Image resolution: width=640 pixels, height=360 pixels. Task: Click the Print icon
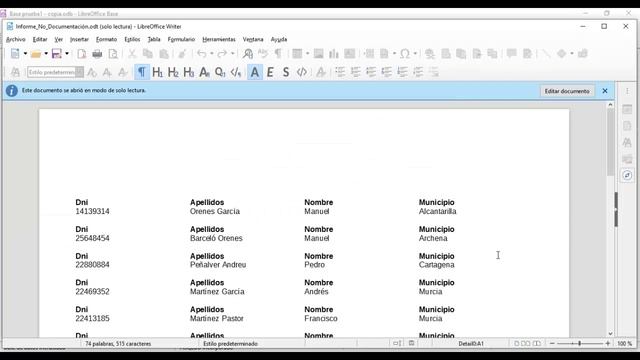(97, 53)
